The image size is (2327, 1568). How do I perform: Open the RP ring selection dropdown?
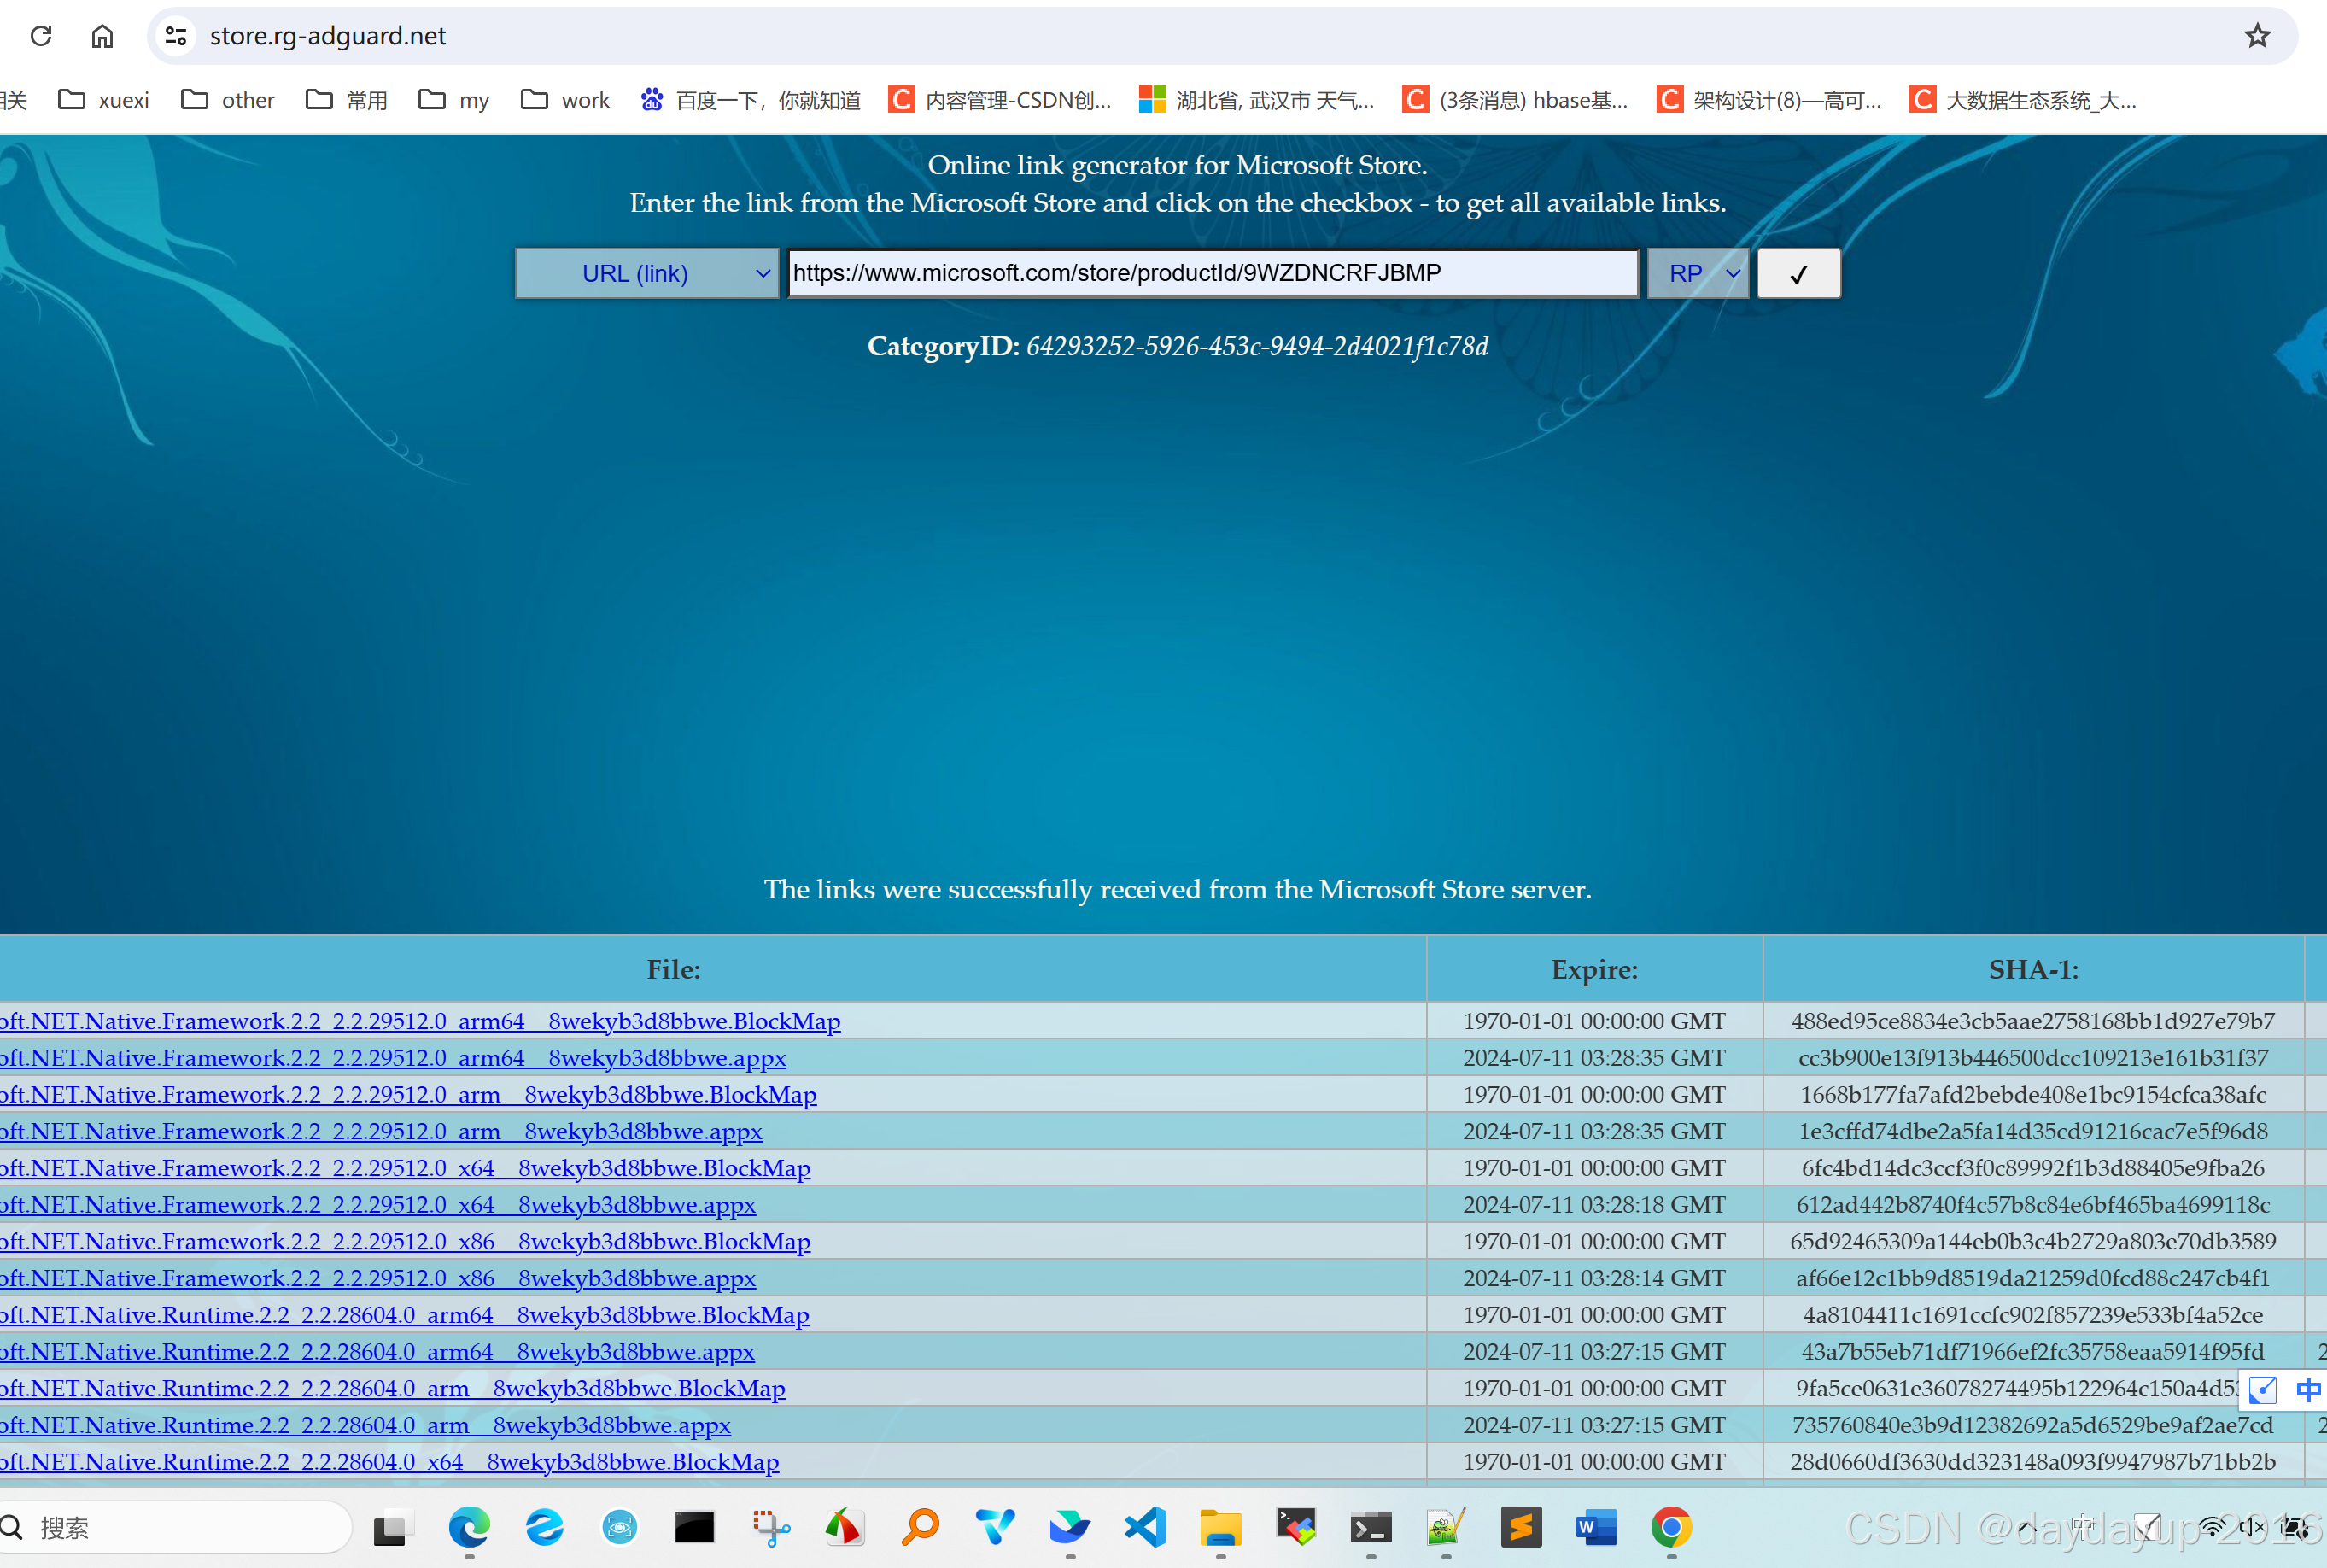[1697, 274]
